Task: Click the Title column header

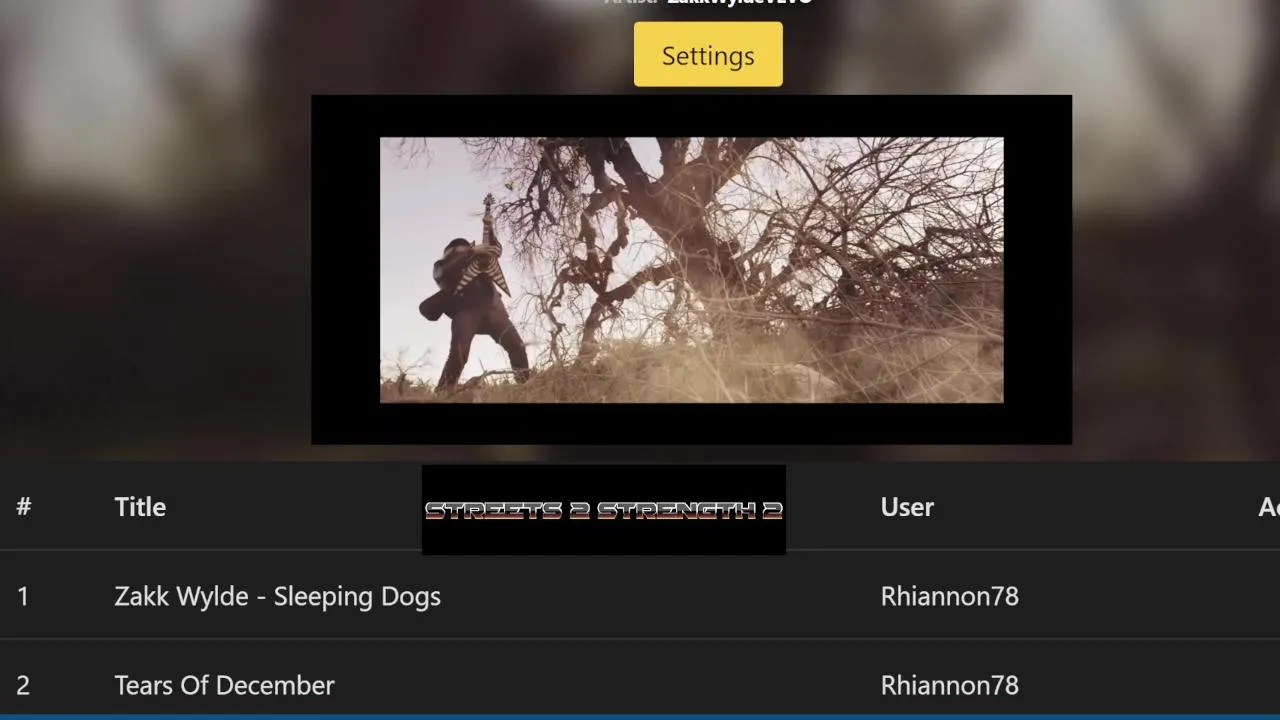Action: (x=140, y=507)
